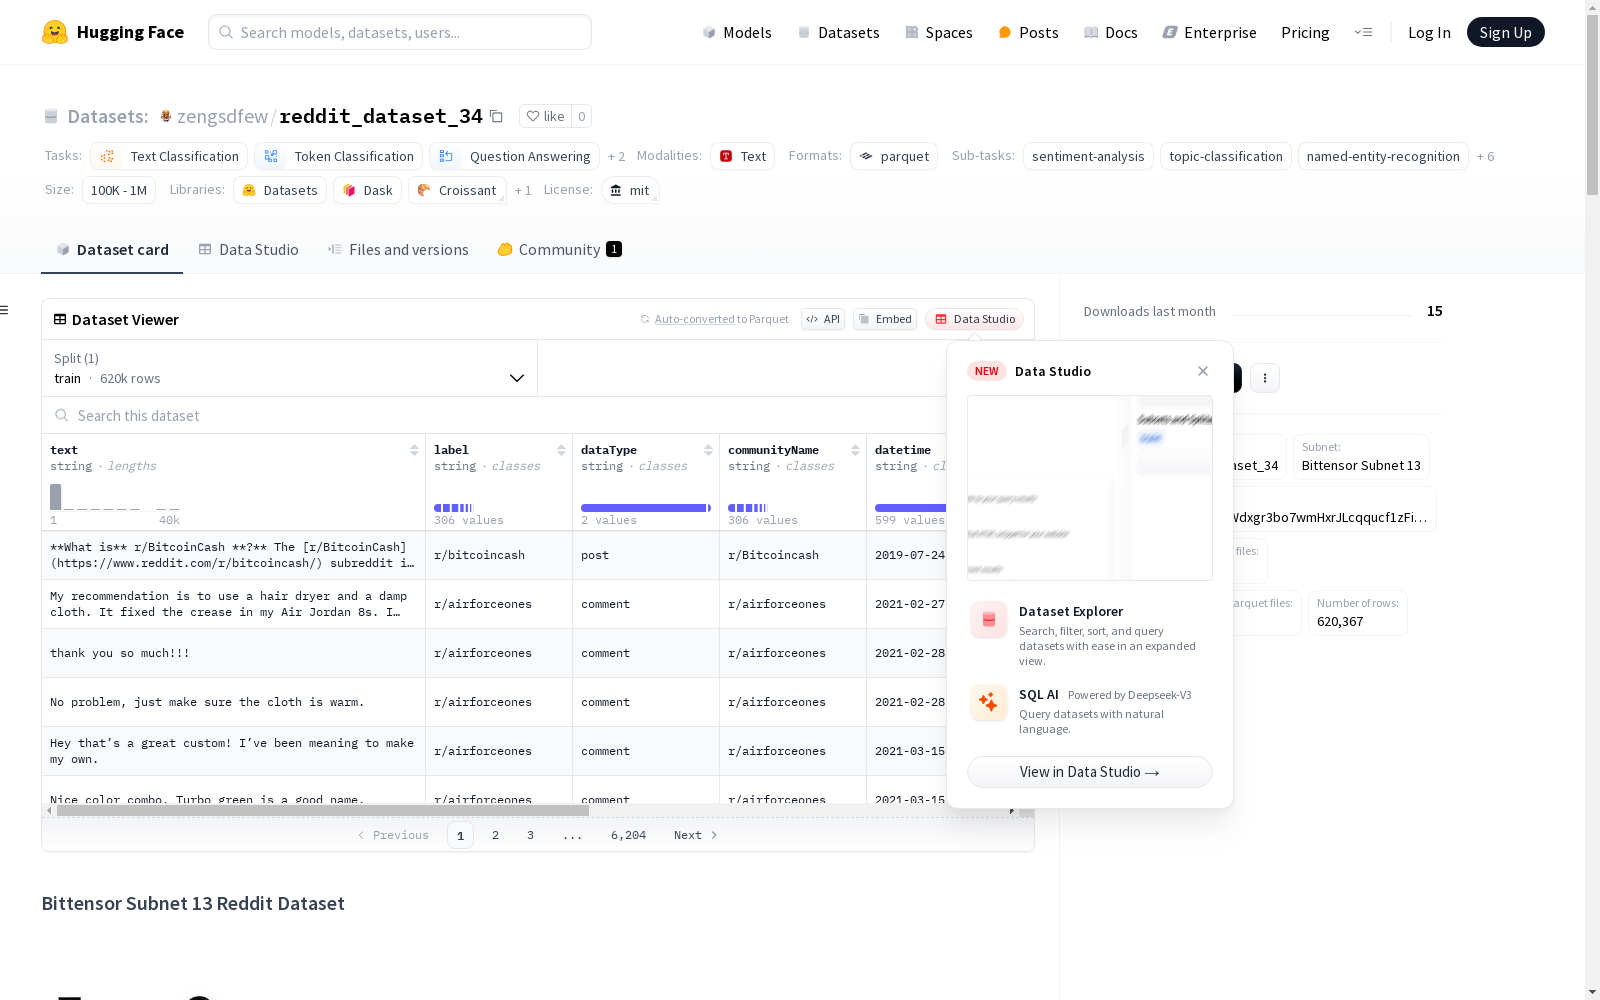Click the Text modality tag
The image size is (1600, 1000).
[x=743, y=156]
